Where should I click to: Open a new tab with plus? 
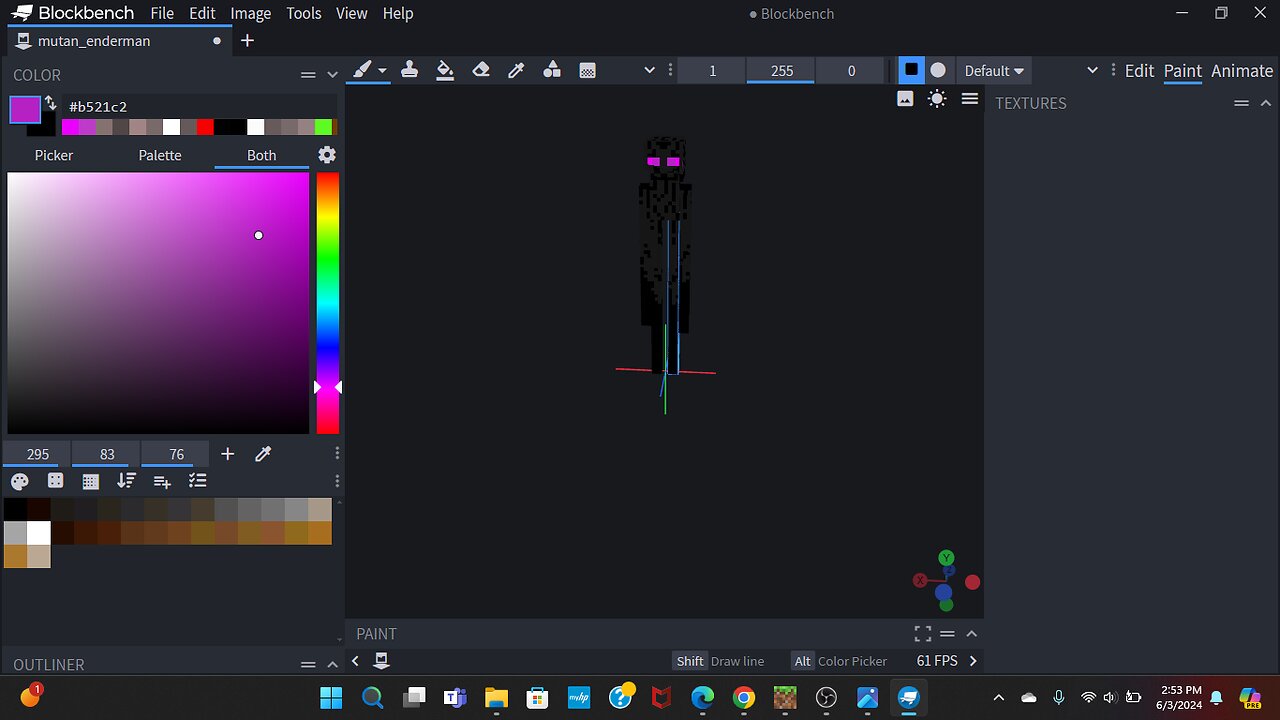(x=248, y=41)
